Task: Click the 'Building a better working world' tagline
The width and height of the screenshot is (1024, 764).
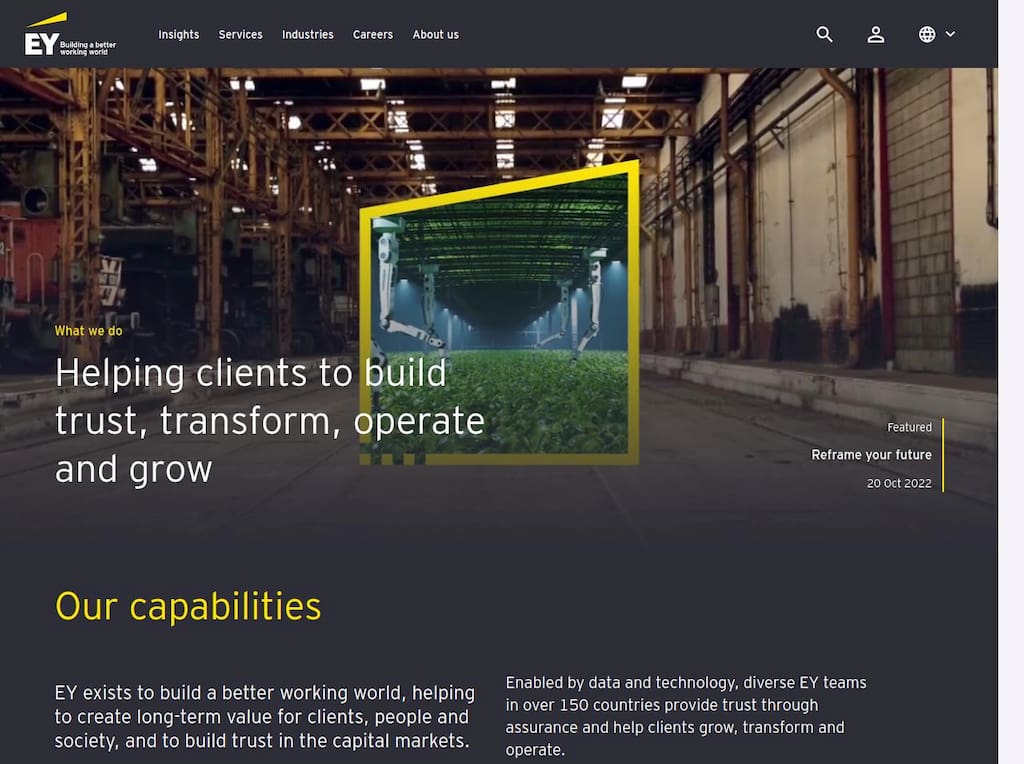Action: tap(89, 45)
